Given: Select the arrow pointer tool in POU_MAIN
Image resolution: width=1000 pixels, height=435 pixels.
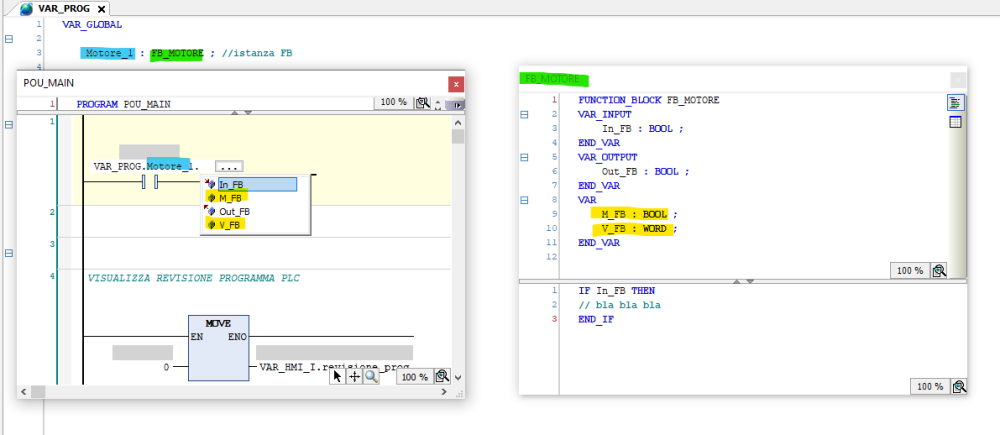Looking at the screenshot, I should pos(338,377).
